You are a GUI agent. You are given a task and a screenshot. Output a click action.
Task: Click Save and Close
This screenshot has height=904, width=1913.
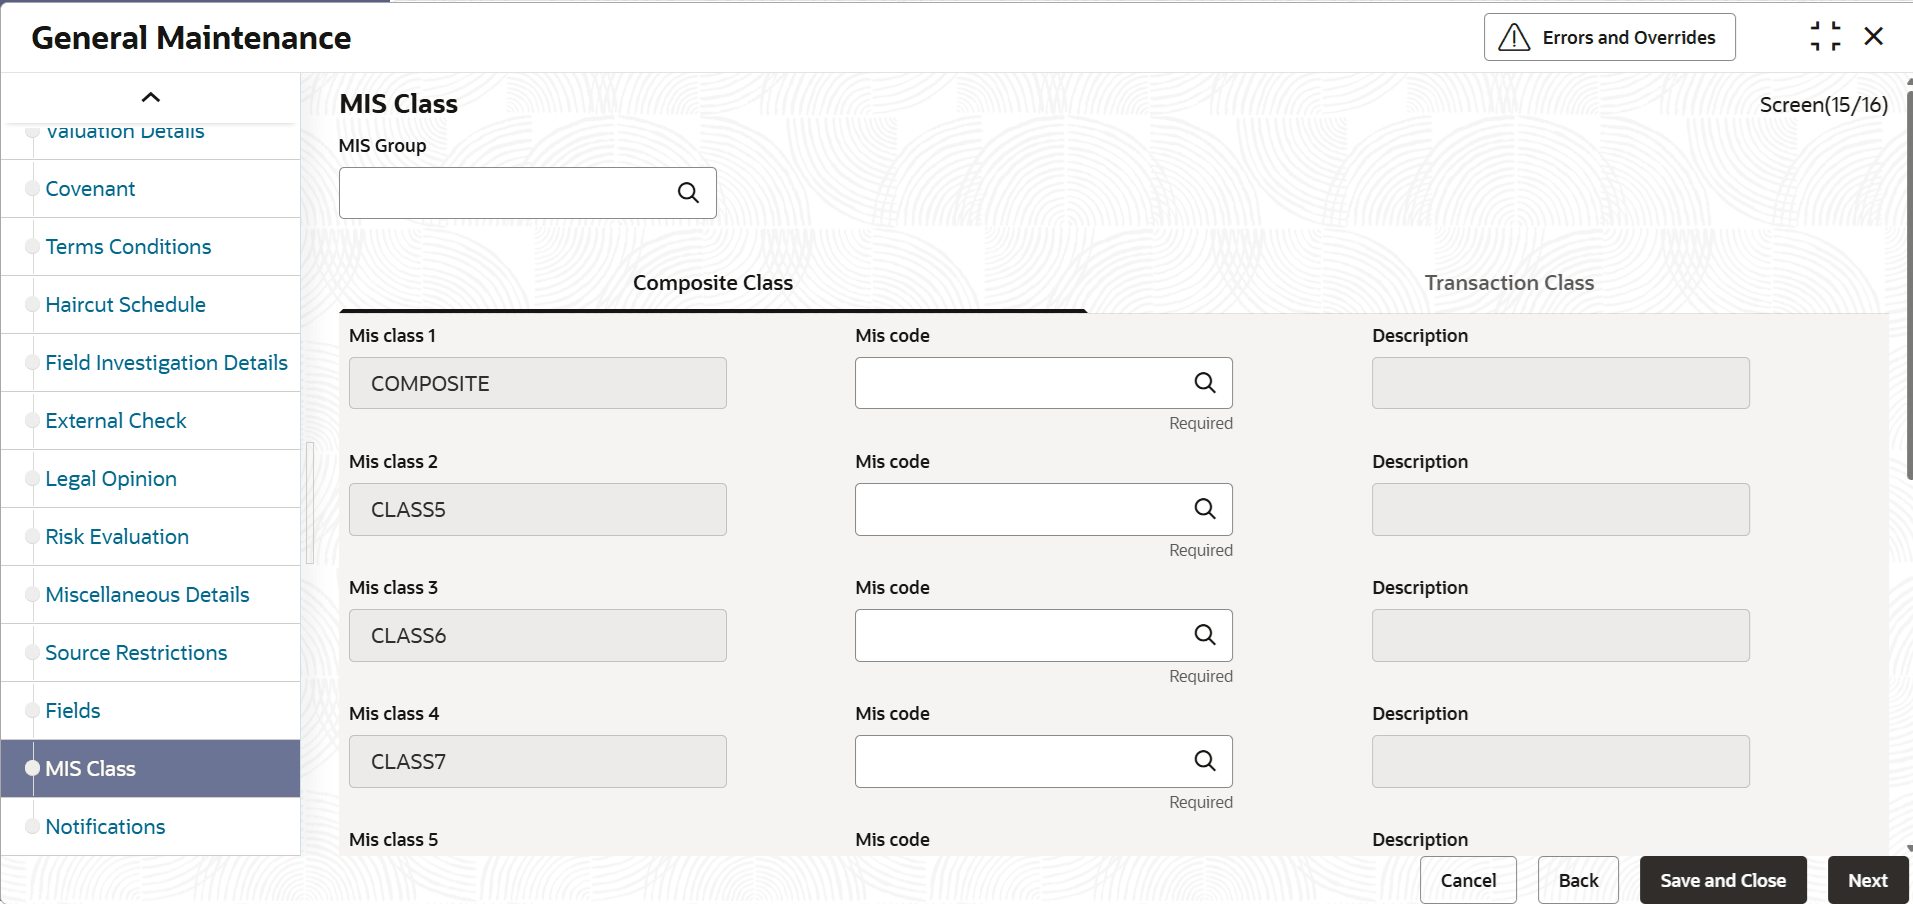[x=1723, y=880]
